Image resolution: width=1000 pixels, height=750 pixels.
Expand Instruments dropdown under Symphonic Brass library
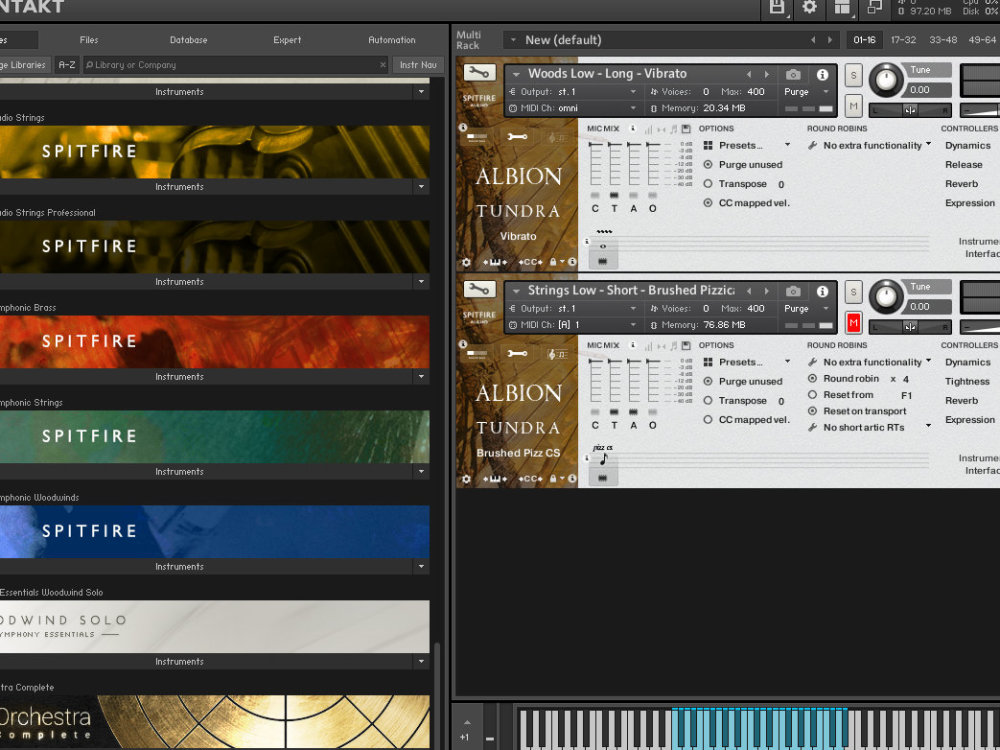coord(421,377)
